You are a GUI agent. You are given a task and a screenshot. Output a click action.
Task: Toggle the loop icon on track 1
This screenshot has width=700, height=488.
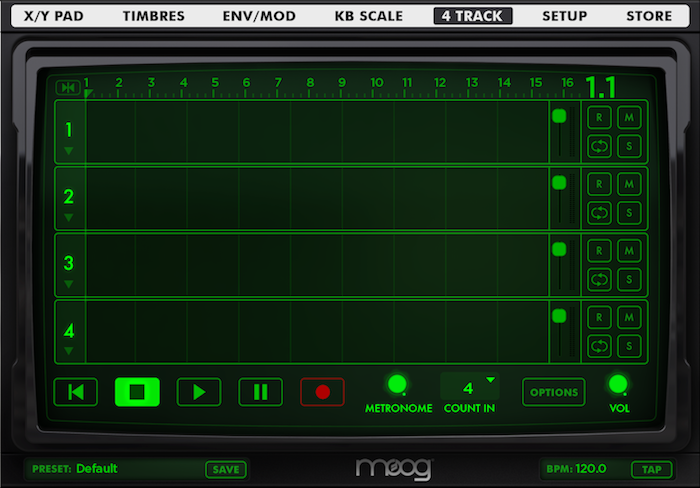[599, 146]
